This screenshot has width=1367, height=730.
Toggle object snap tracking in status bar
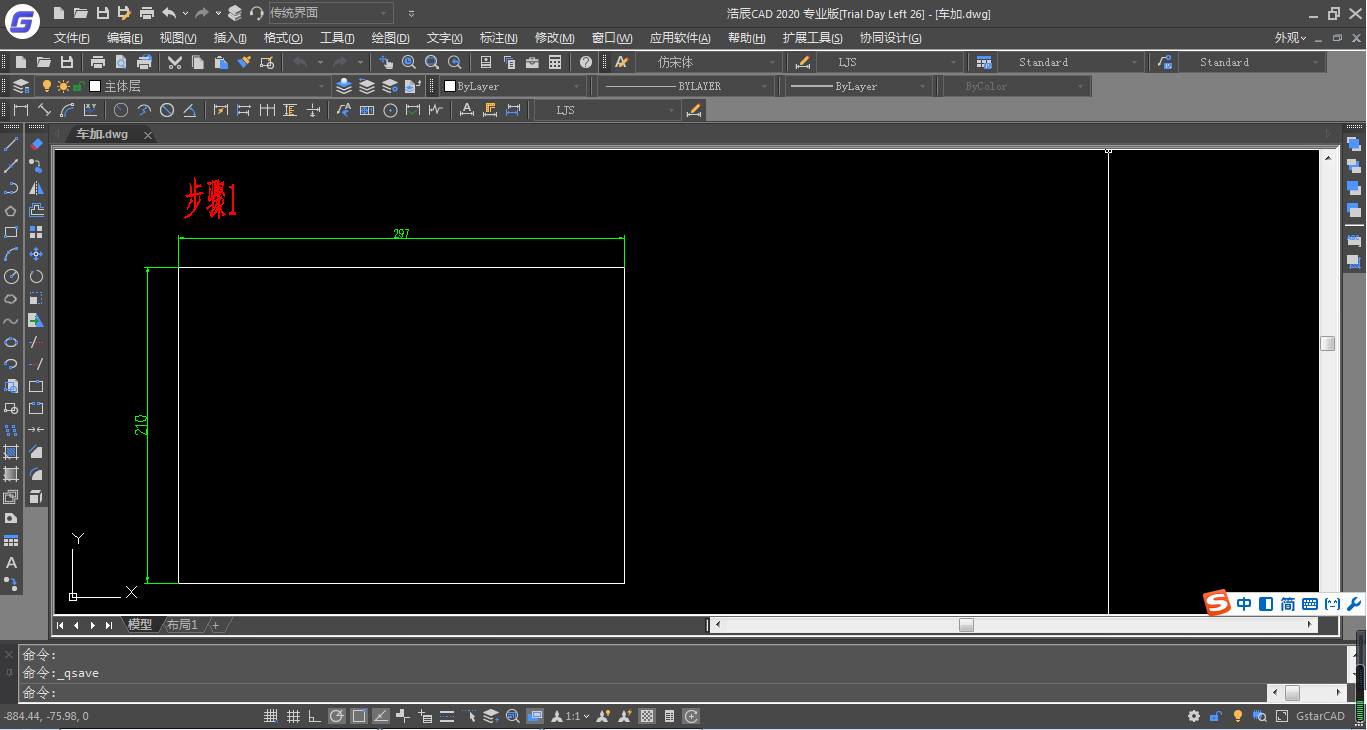[381, 716]
